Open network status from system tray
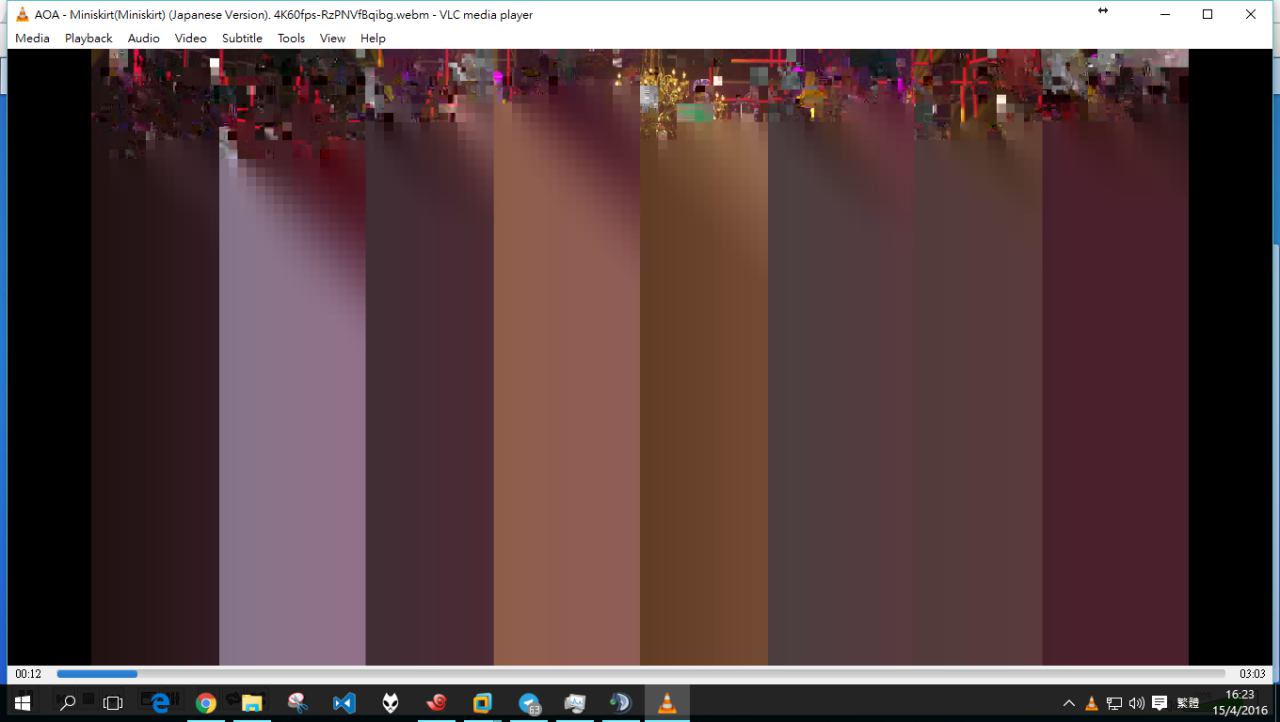 click(1114, 703)
